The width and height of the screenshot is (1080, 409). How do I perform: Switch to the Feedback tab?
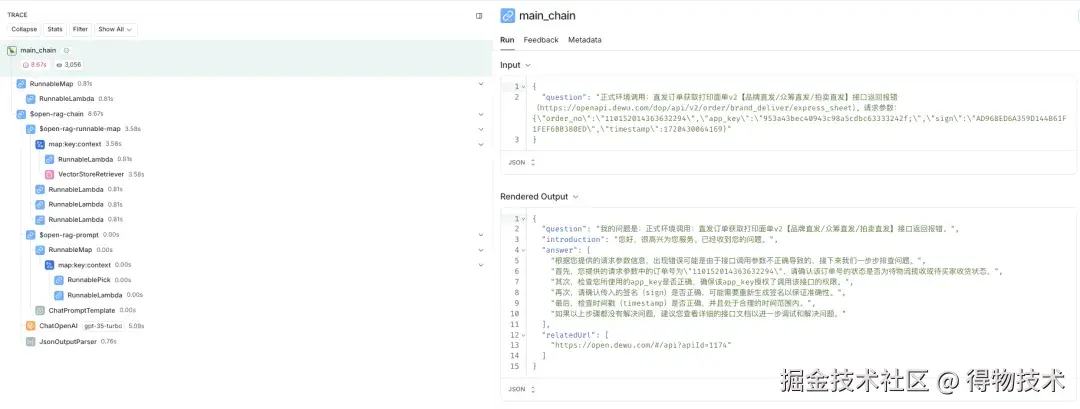click(x=541, y=40)
